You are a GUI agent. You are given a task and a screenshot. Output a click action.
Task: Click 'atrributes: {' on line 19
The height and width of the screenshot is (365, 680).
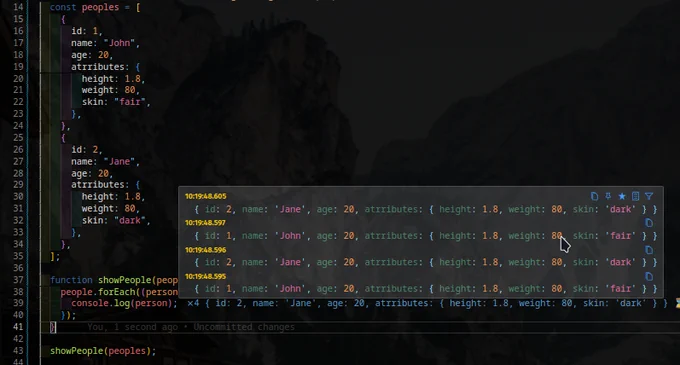click(x=105, y=67)
